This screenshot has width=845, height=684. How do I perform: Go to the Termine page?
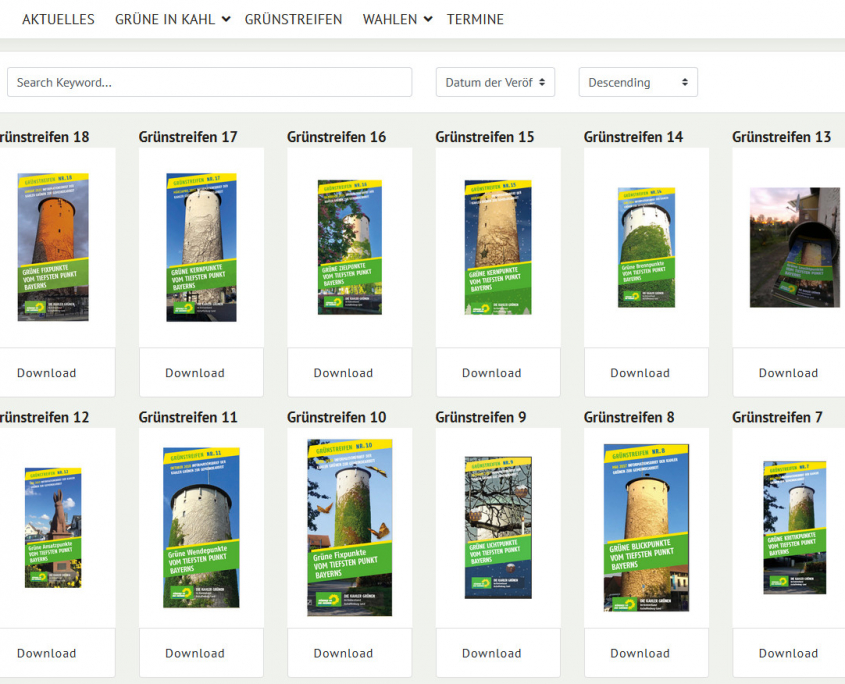tap(475, 19)
